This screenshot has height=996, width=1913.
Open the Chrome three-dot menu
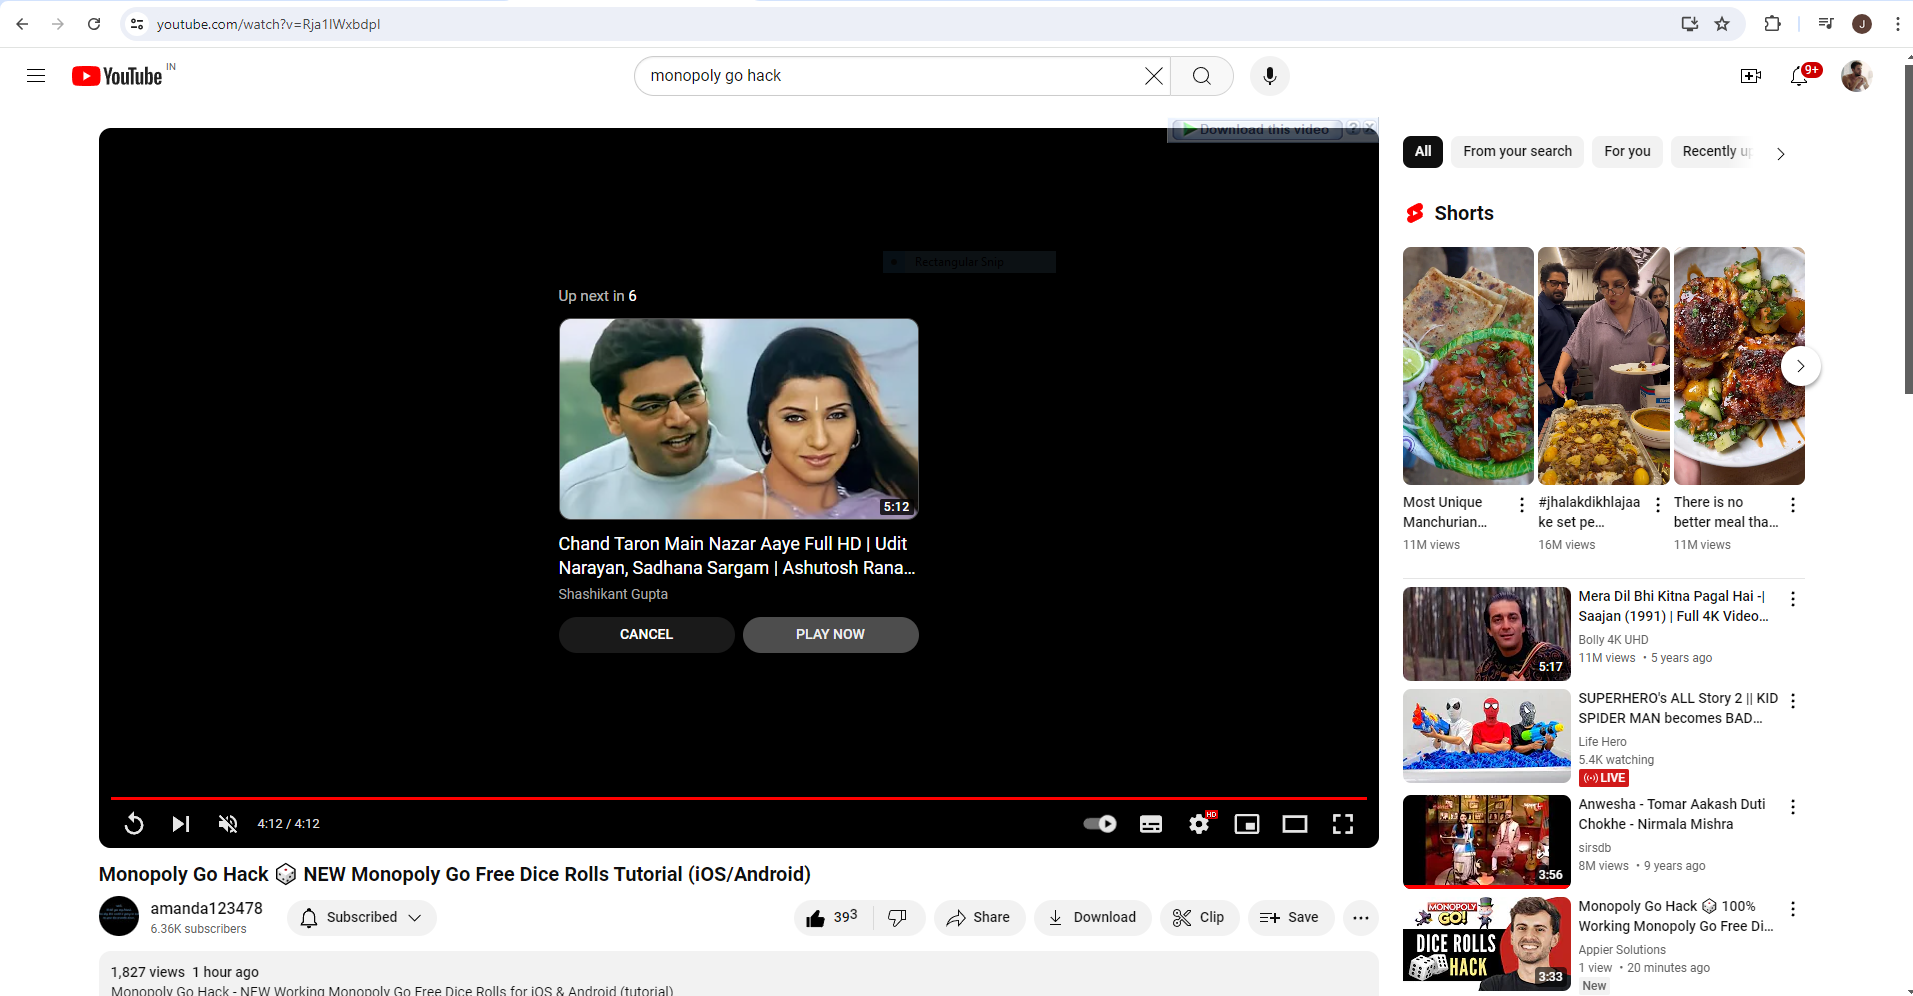1898,24
